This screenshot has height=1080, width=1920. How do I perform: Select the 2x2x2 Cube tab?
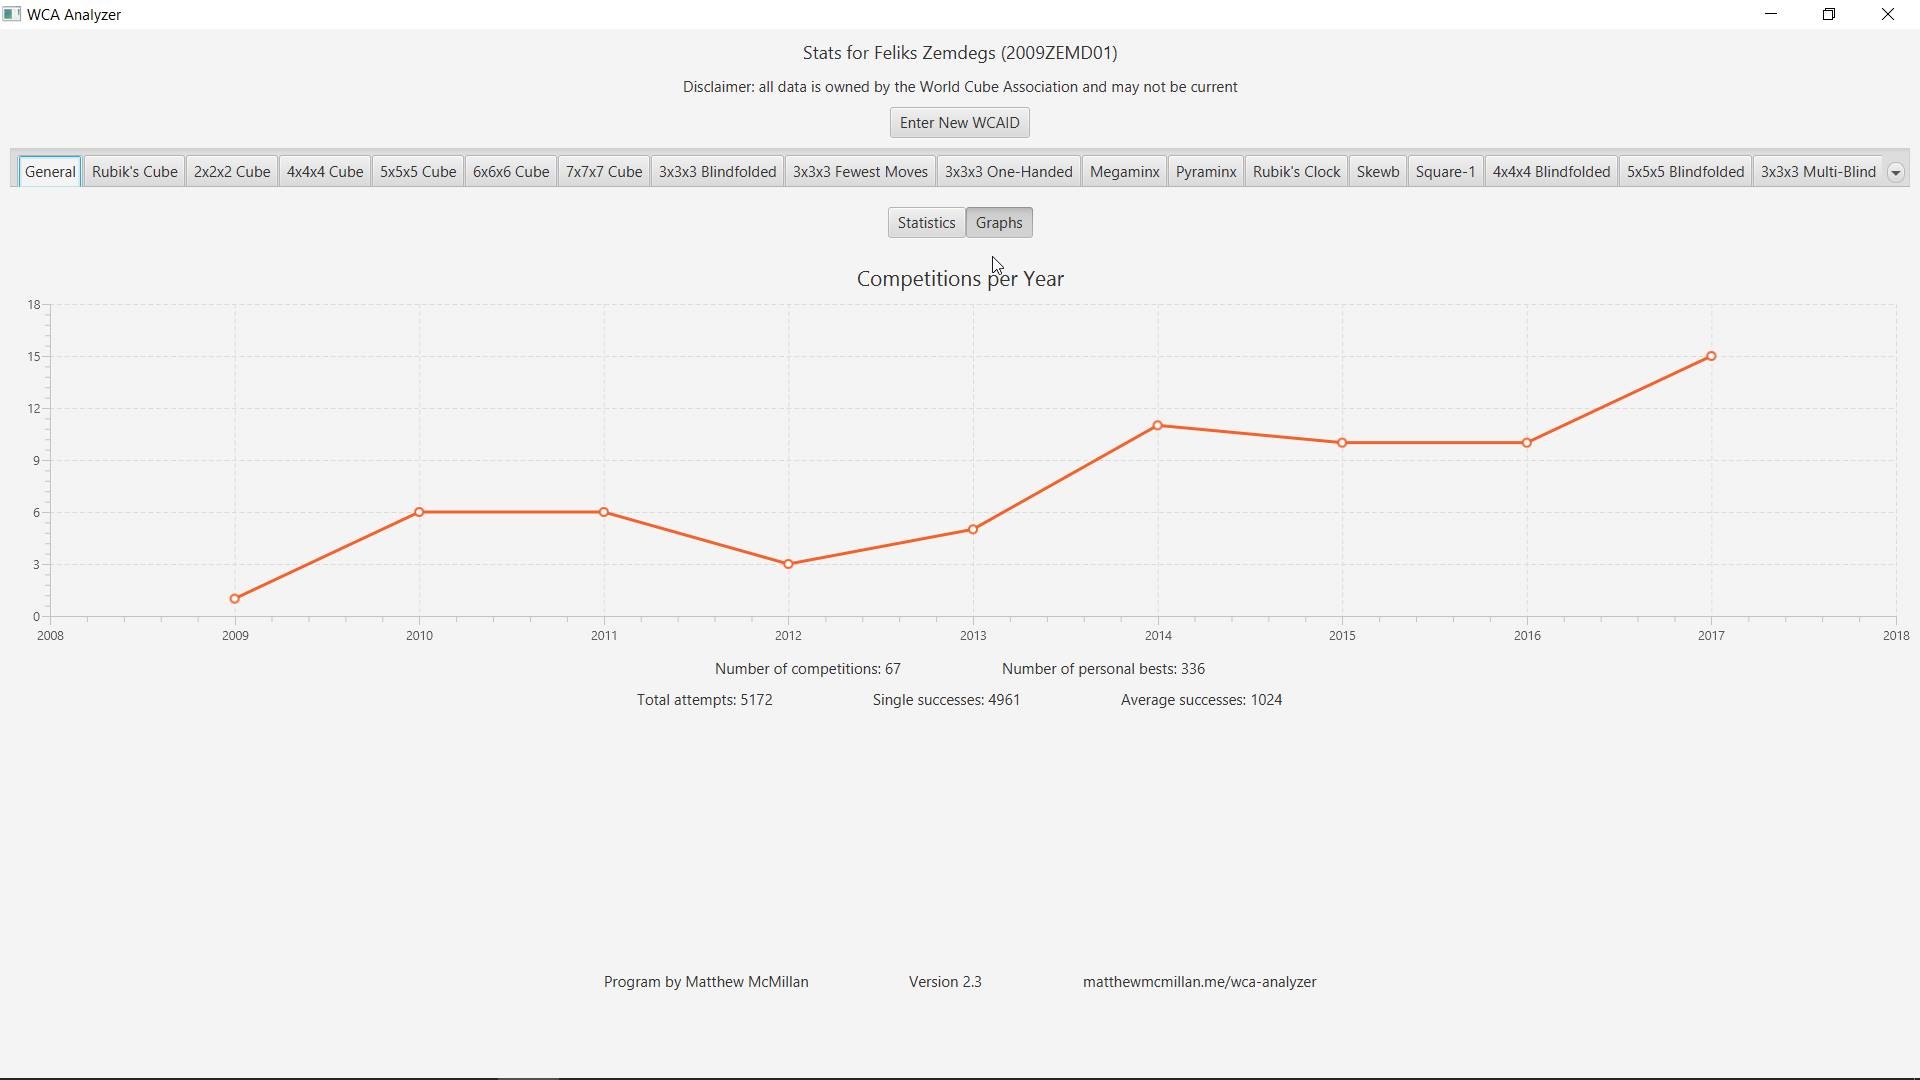(232, 172)
